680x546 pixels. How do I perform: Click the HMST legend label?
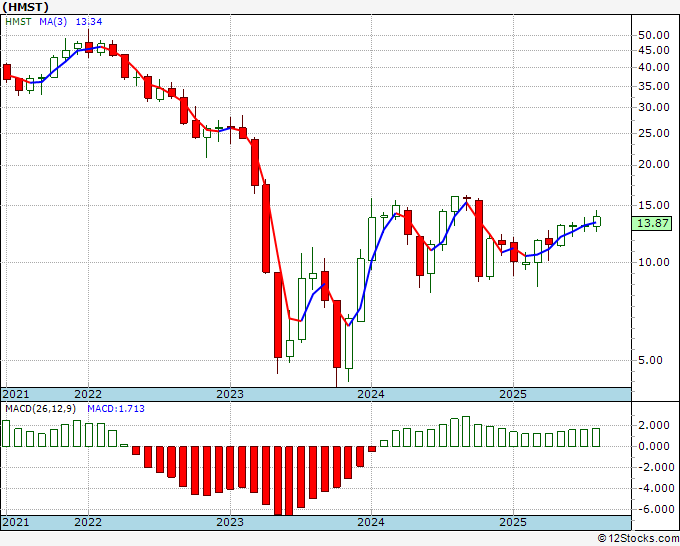click(18, 21)
